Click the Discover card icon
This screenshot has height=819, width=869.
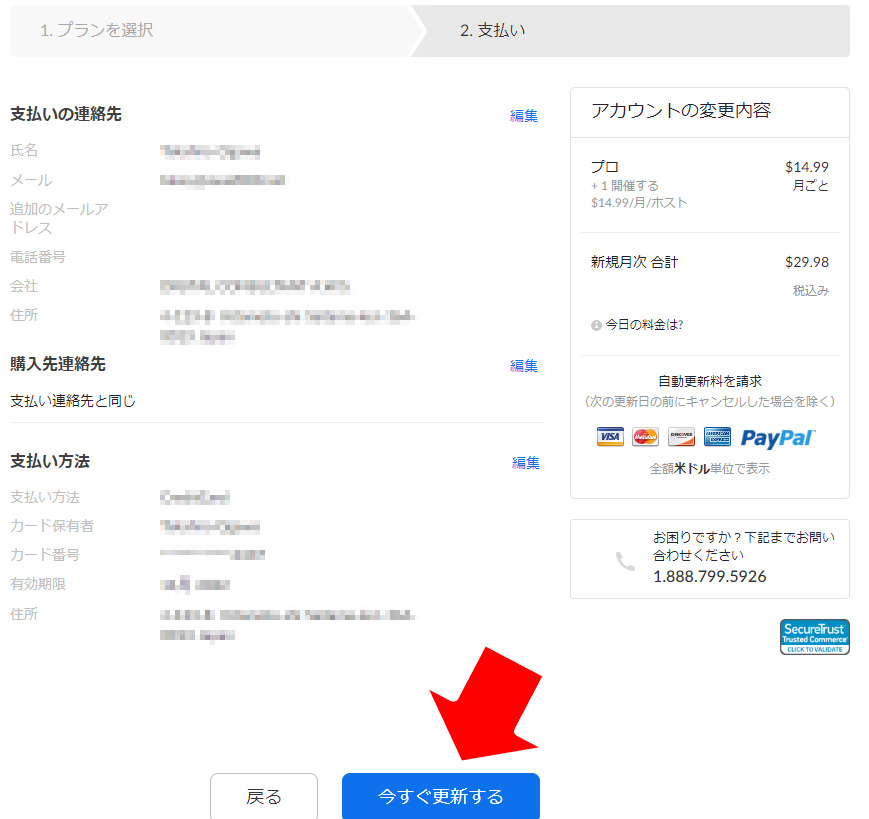coord(682,437)
